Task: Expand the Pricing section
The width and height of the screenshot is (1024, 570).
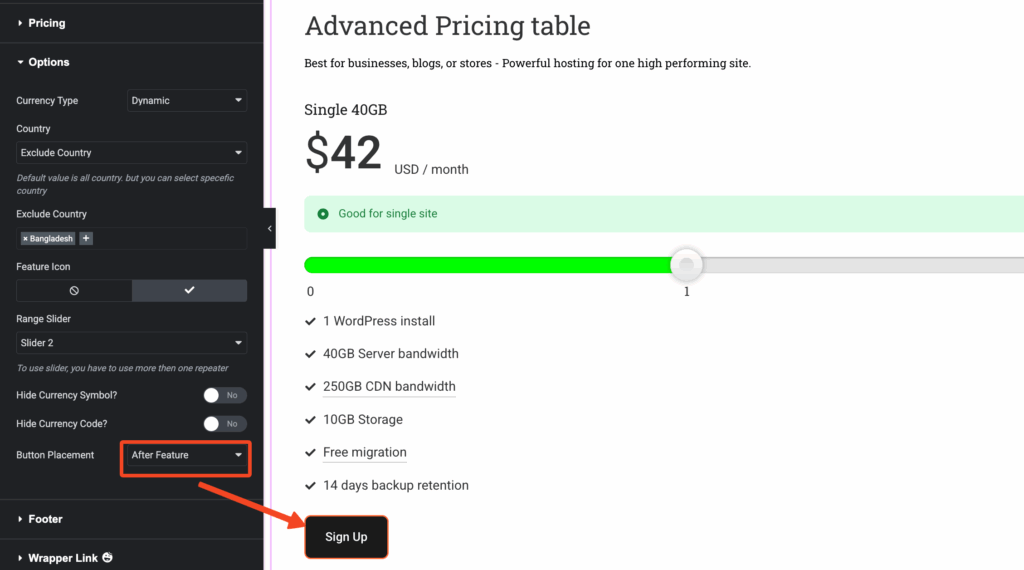Action: coord(46,23)
